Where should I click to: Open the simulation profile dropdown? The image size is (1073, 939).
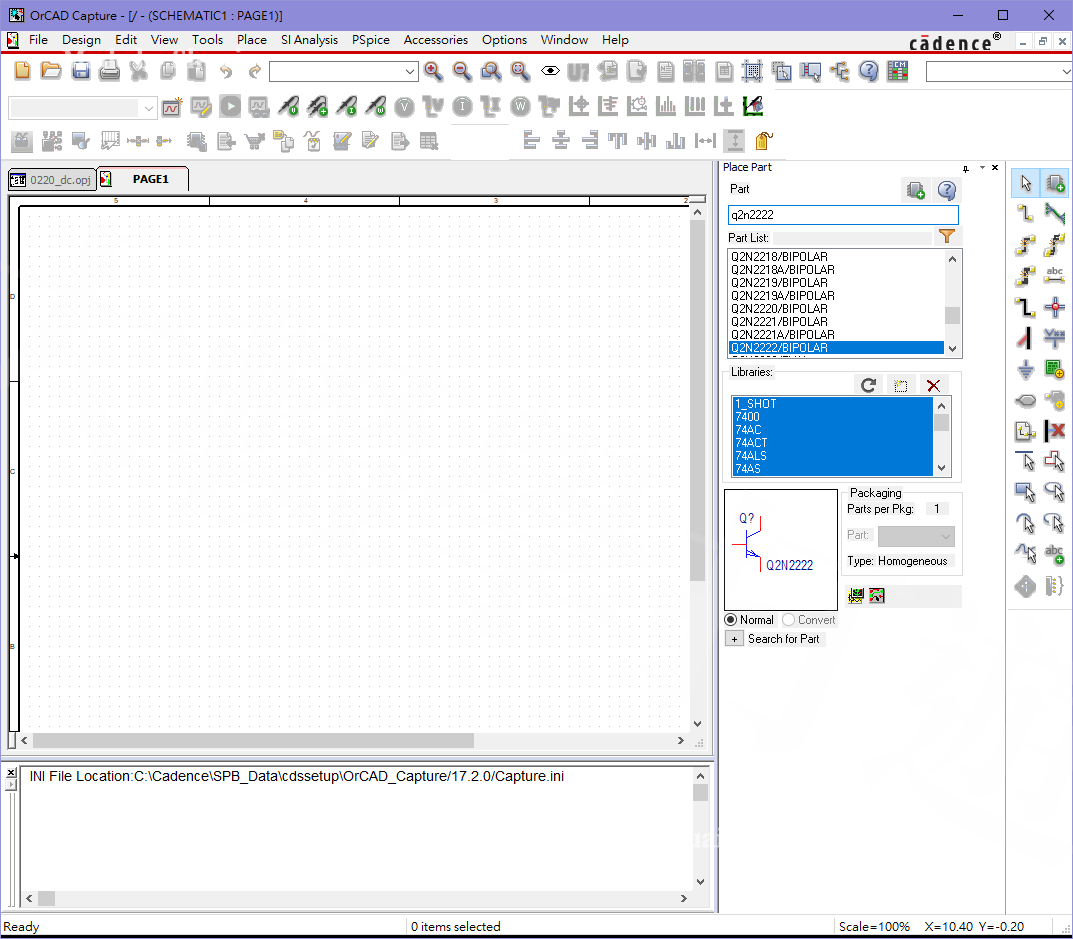pos(148,107)
